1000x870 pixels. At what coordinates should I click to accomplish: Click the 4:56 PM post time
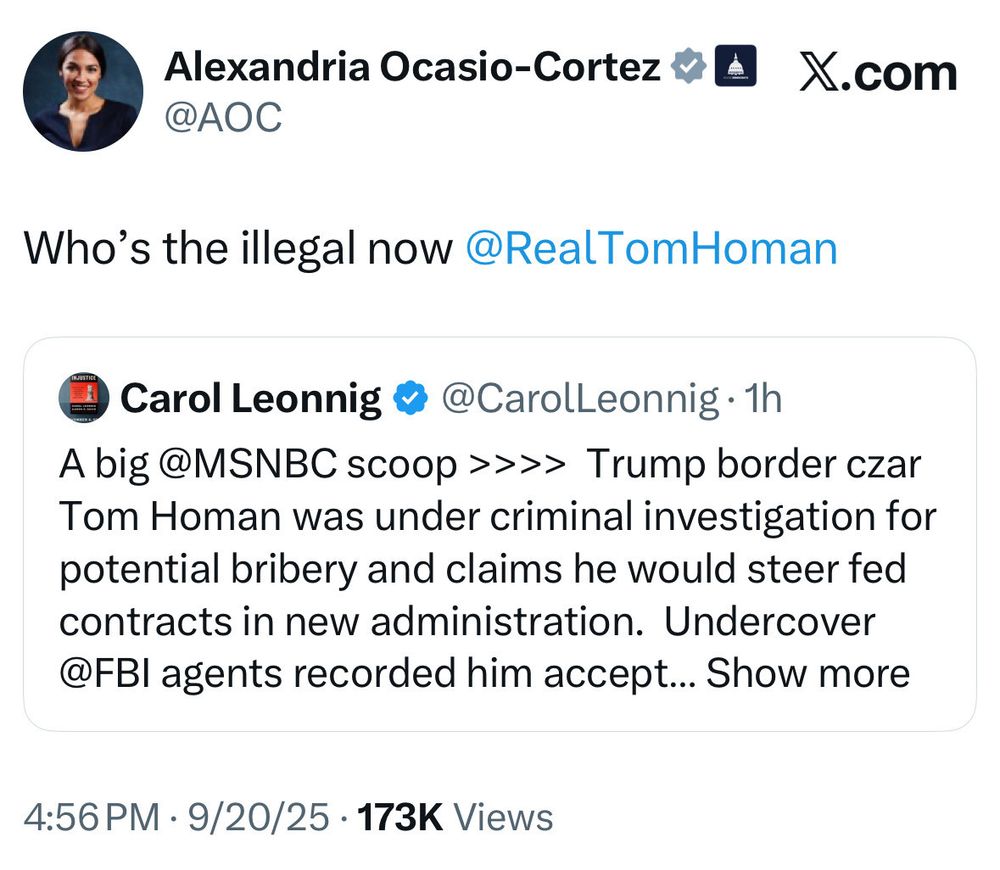click(x=92, y=817)
